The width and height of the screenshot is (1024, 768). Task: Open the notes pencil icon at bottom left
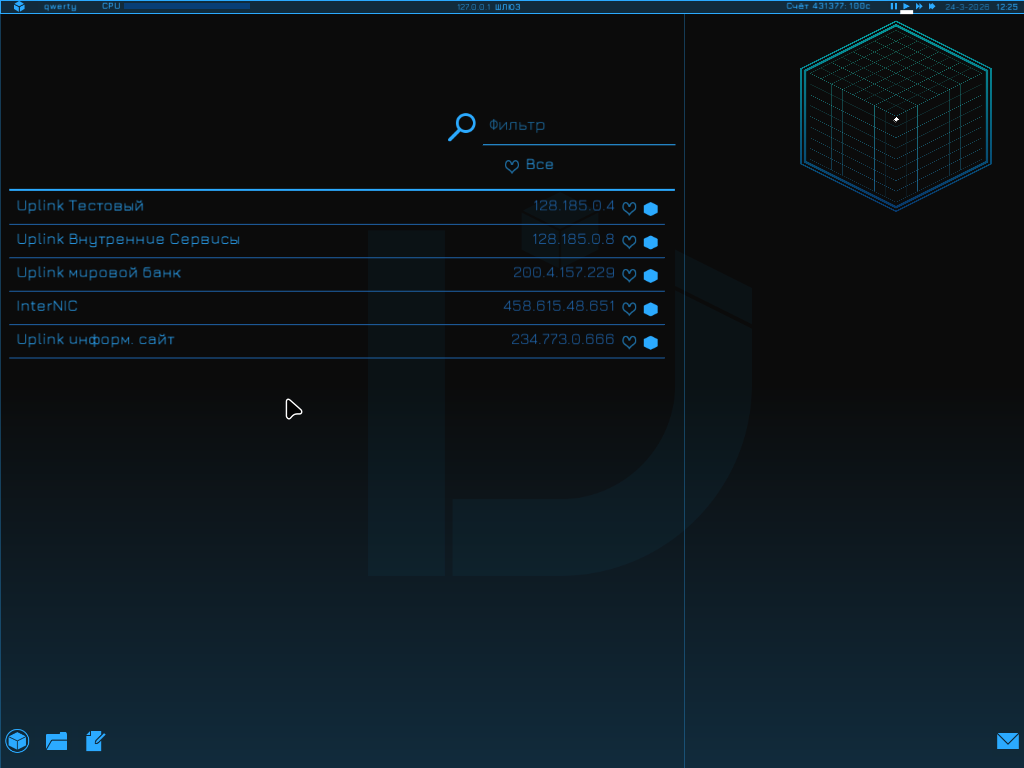coord(96,741)
